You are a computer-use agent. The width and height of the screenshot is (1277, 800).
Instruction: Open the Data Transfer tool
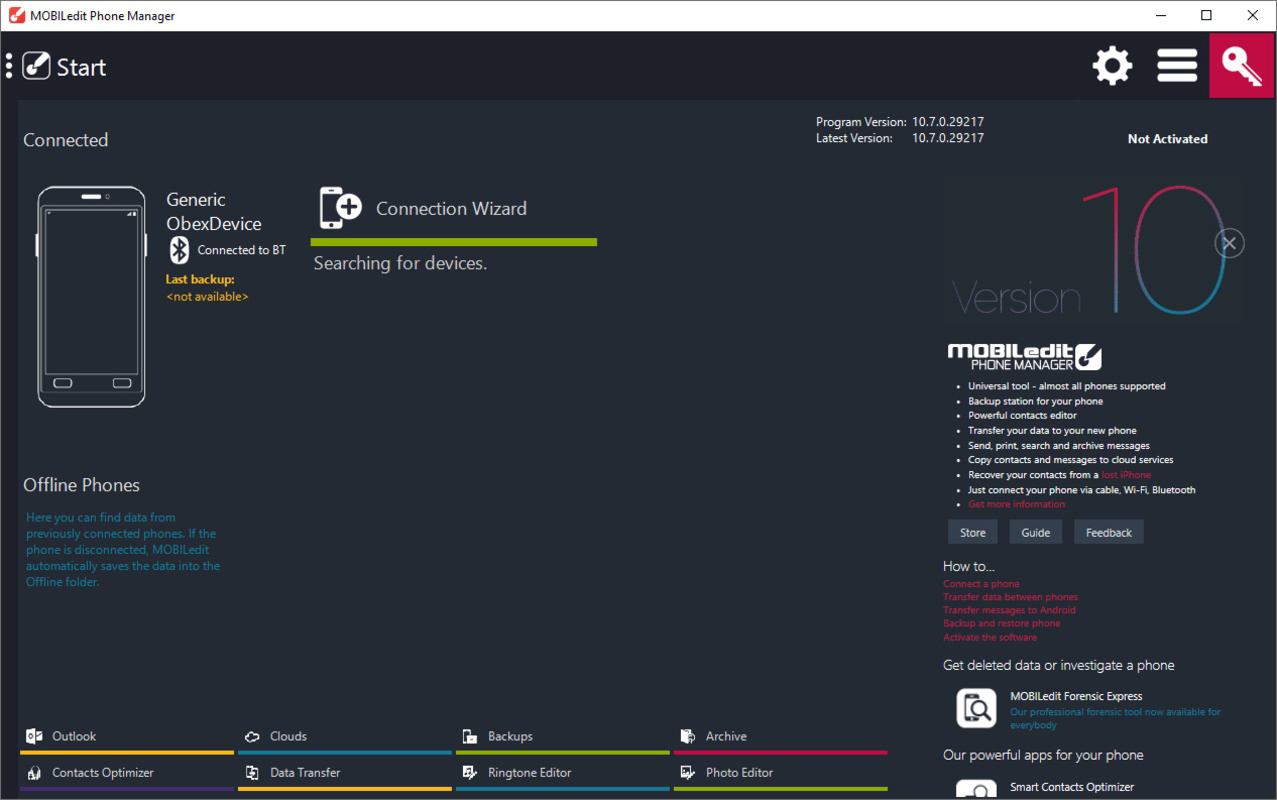coord(344,774)
